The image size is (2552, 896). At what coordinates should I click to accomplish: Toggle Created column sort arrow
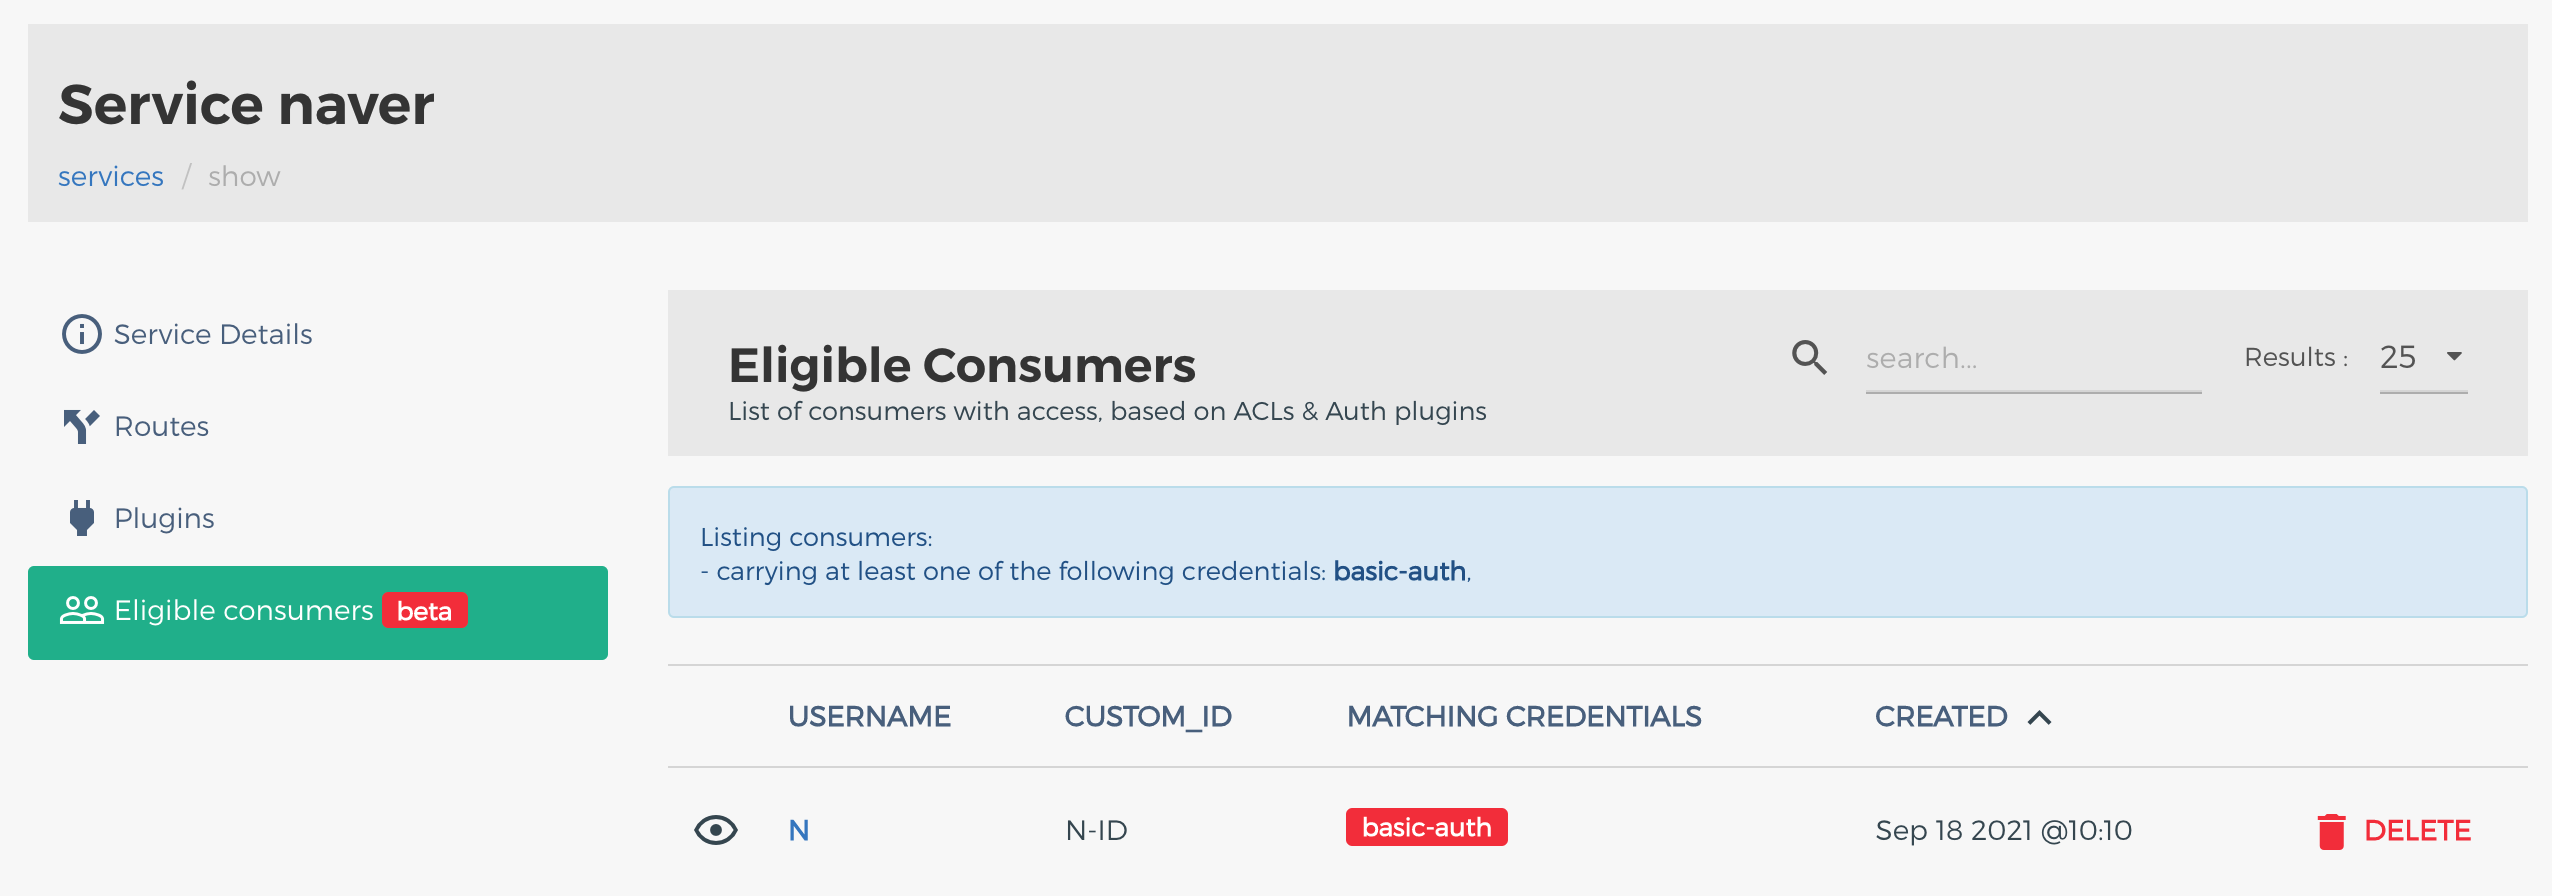tap(2040, 717)
